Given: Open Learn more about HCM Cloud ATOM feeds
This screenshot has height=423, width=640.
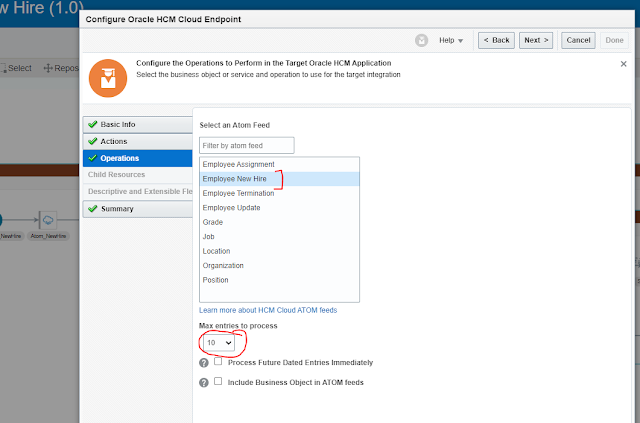Looking at the screenshot, I should (268, 310).
